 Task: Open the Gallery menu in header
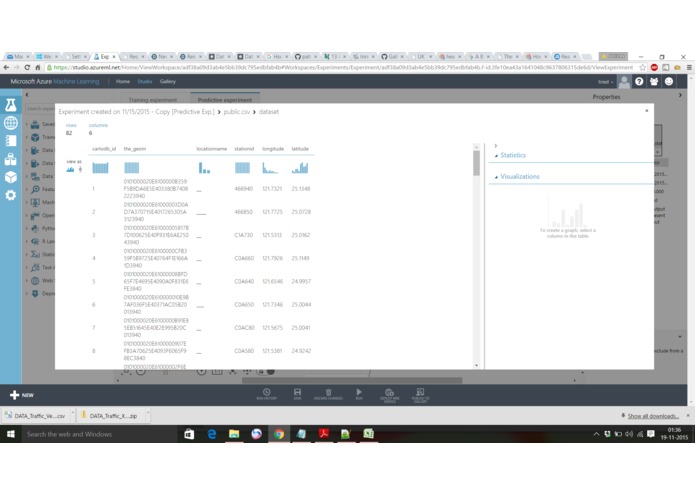pos(168,82)
